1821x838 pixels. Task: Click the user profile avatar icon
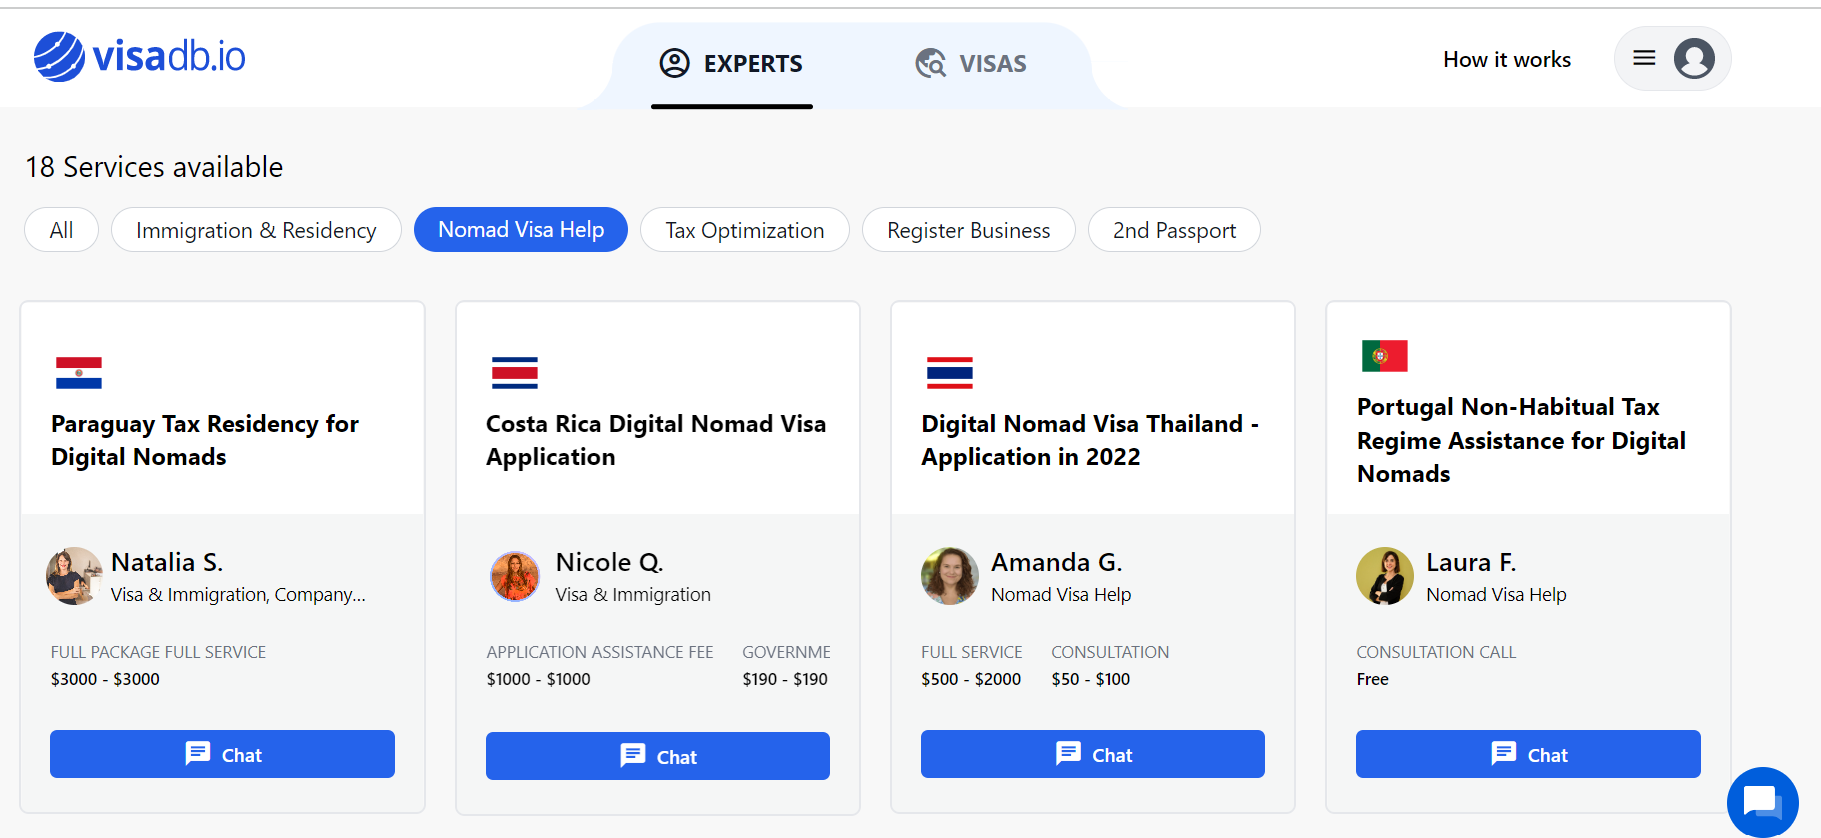point(1694,58)
